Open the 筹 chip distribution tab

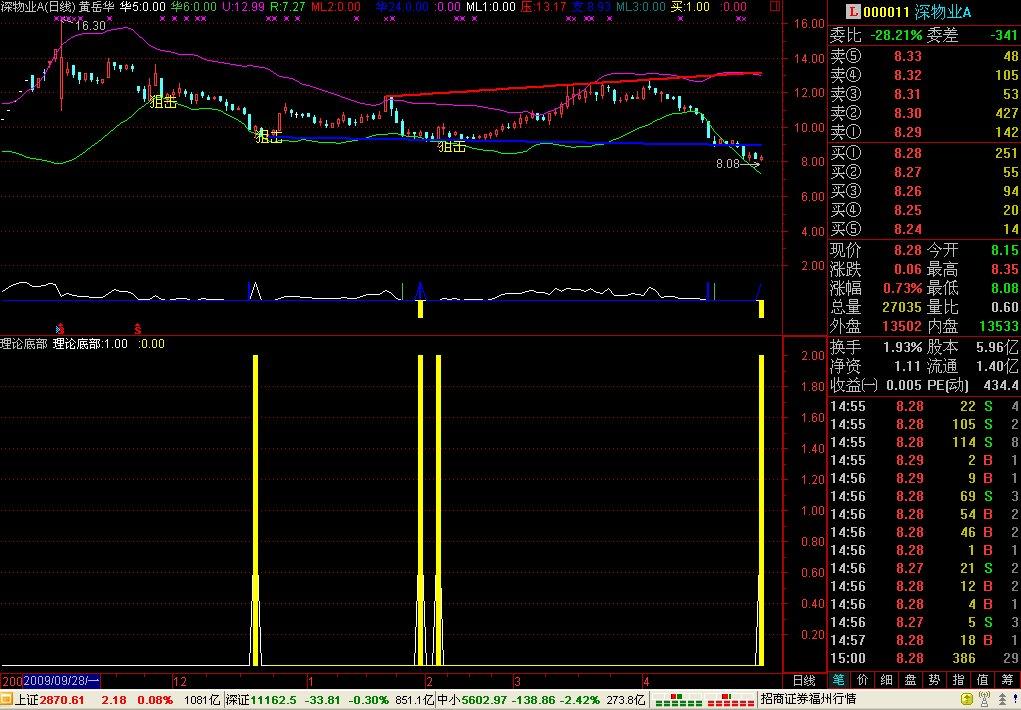(1007, 680)
